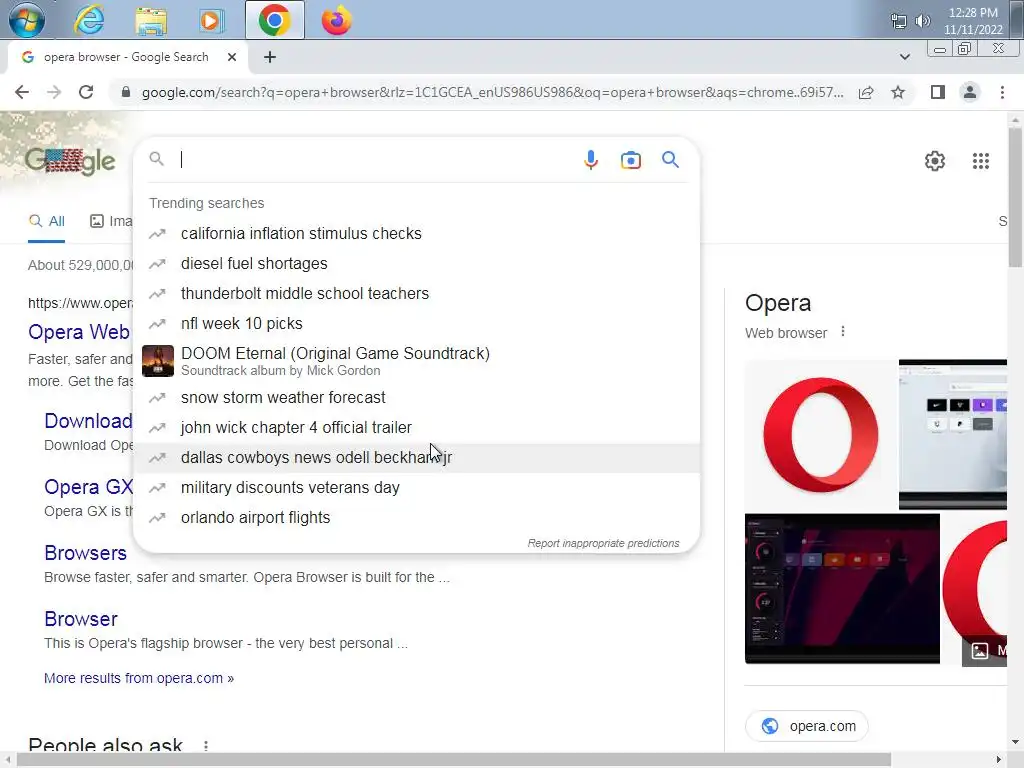Focus the Google search text field
Viewport: 1024px width, 768px height.
point(376,160)
